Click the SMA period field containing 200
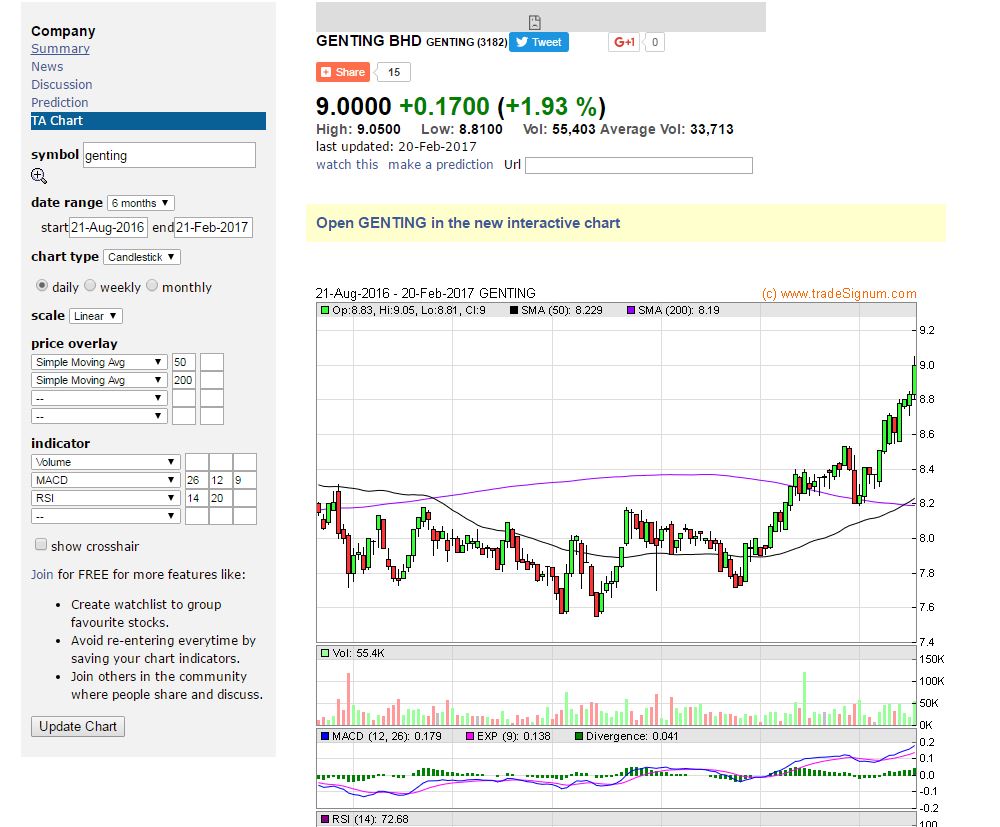Screen dimensions: 1000x827 click(184, 380)
